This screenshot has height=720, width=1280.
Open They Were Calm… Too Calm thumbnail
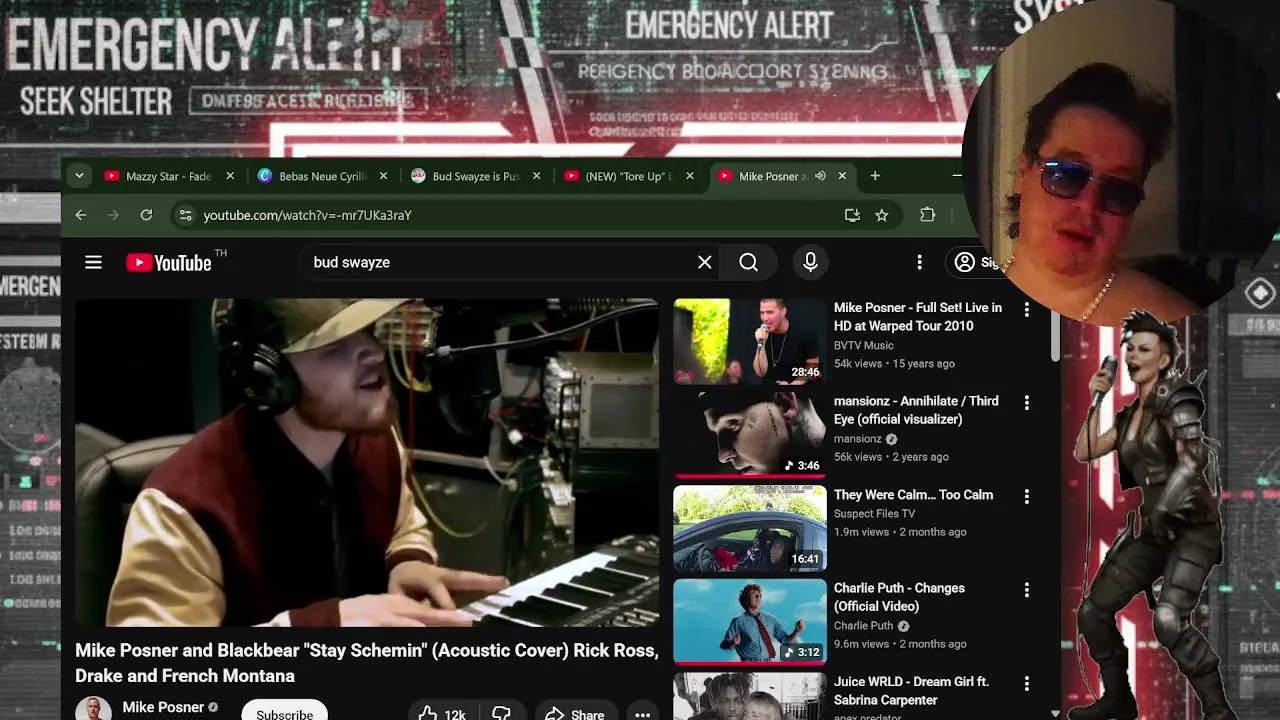point(750,528)
